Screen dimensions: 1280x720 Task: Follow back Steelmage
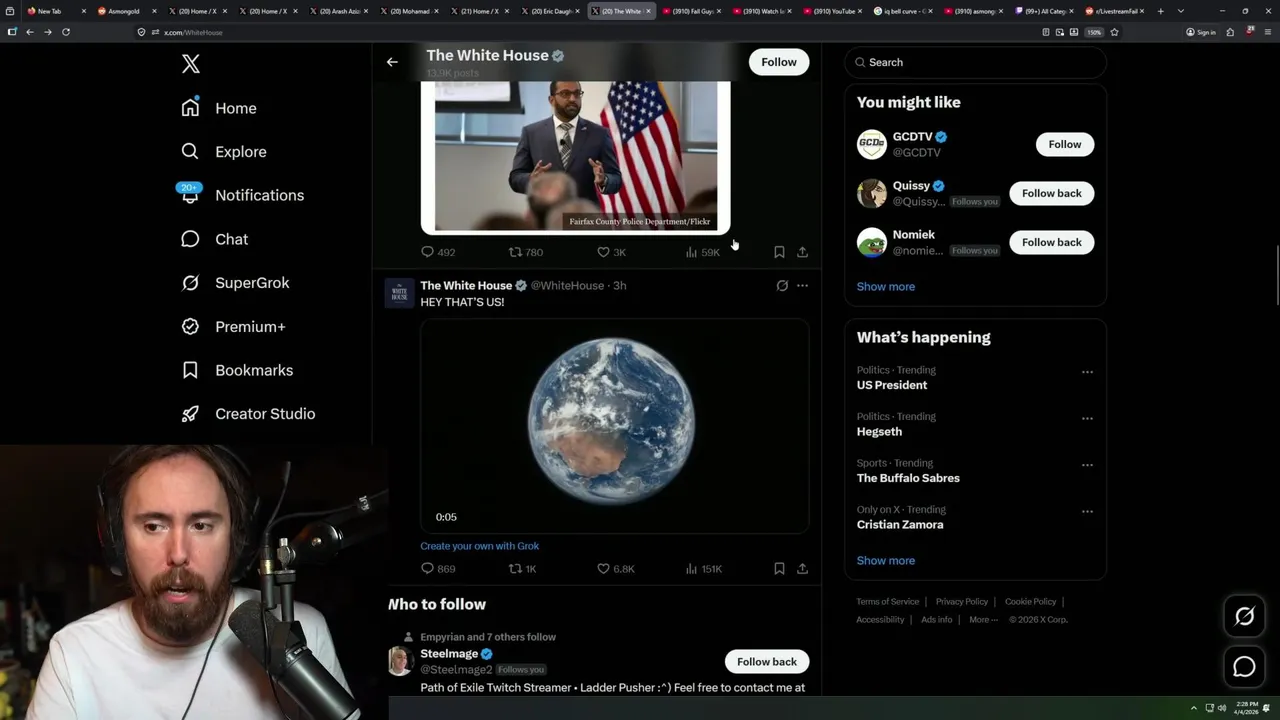click(766, 662)
